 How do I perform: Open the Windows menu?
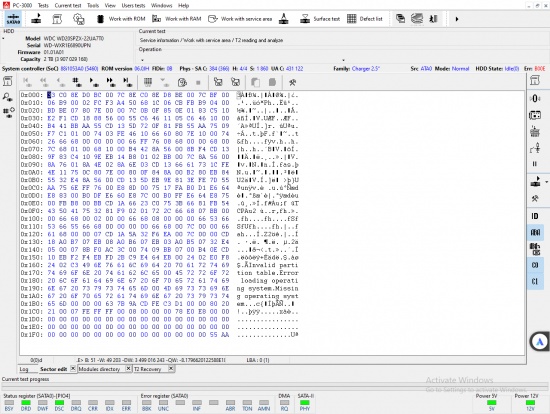(x=162, y=5)
